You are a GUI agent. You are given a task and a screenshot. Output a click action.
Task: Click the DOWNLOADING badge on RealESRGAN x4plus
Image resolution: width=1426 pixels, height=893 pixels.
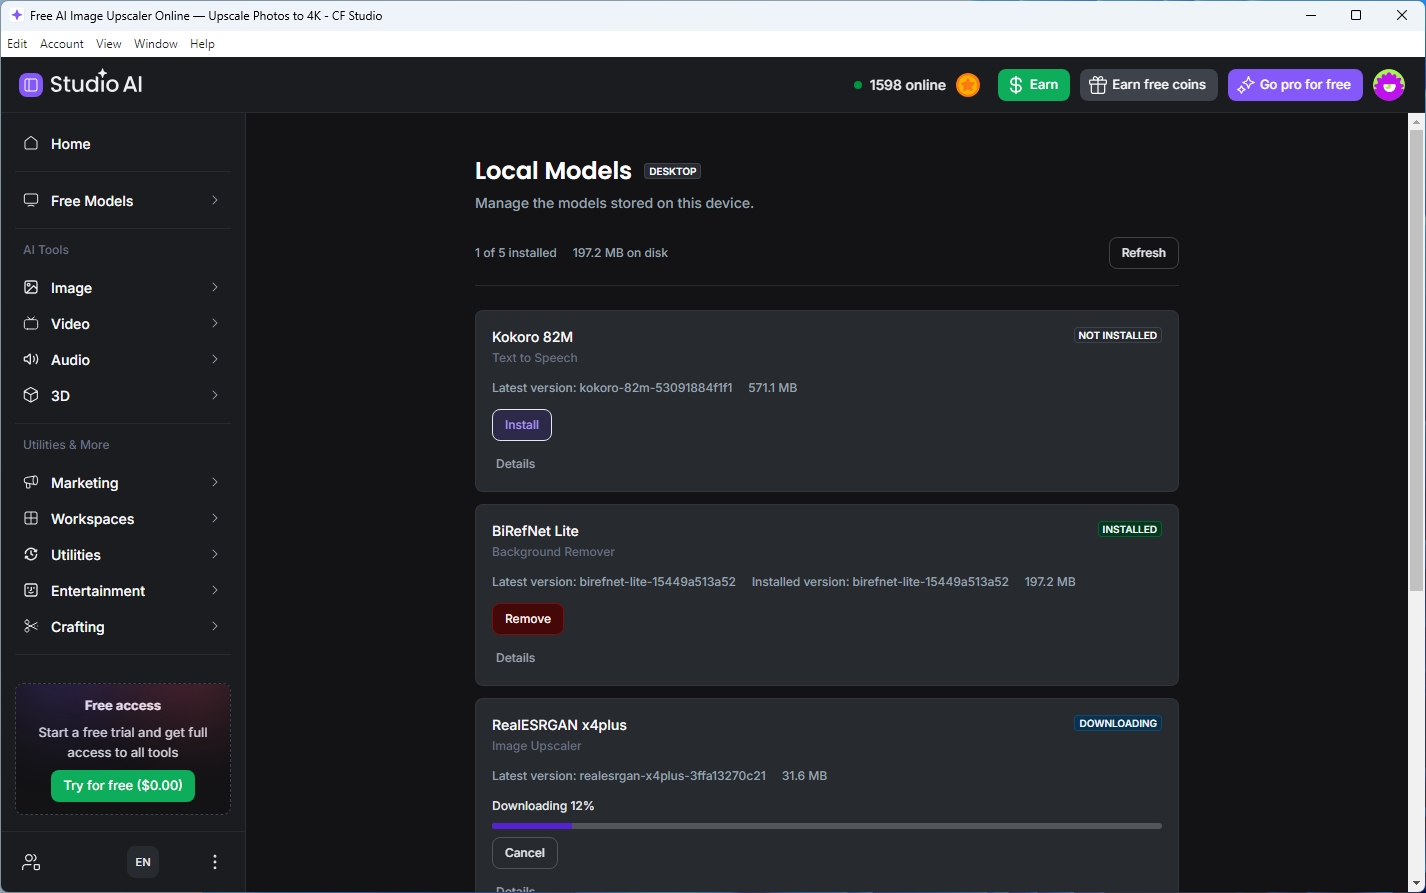pyautogui.click(x=1118, y=724)
